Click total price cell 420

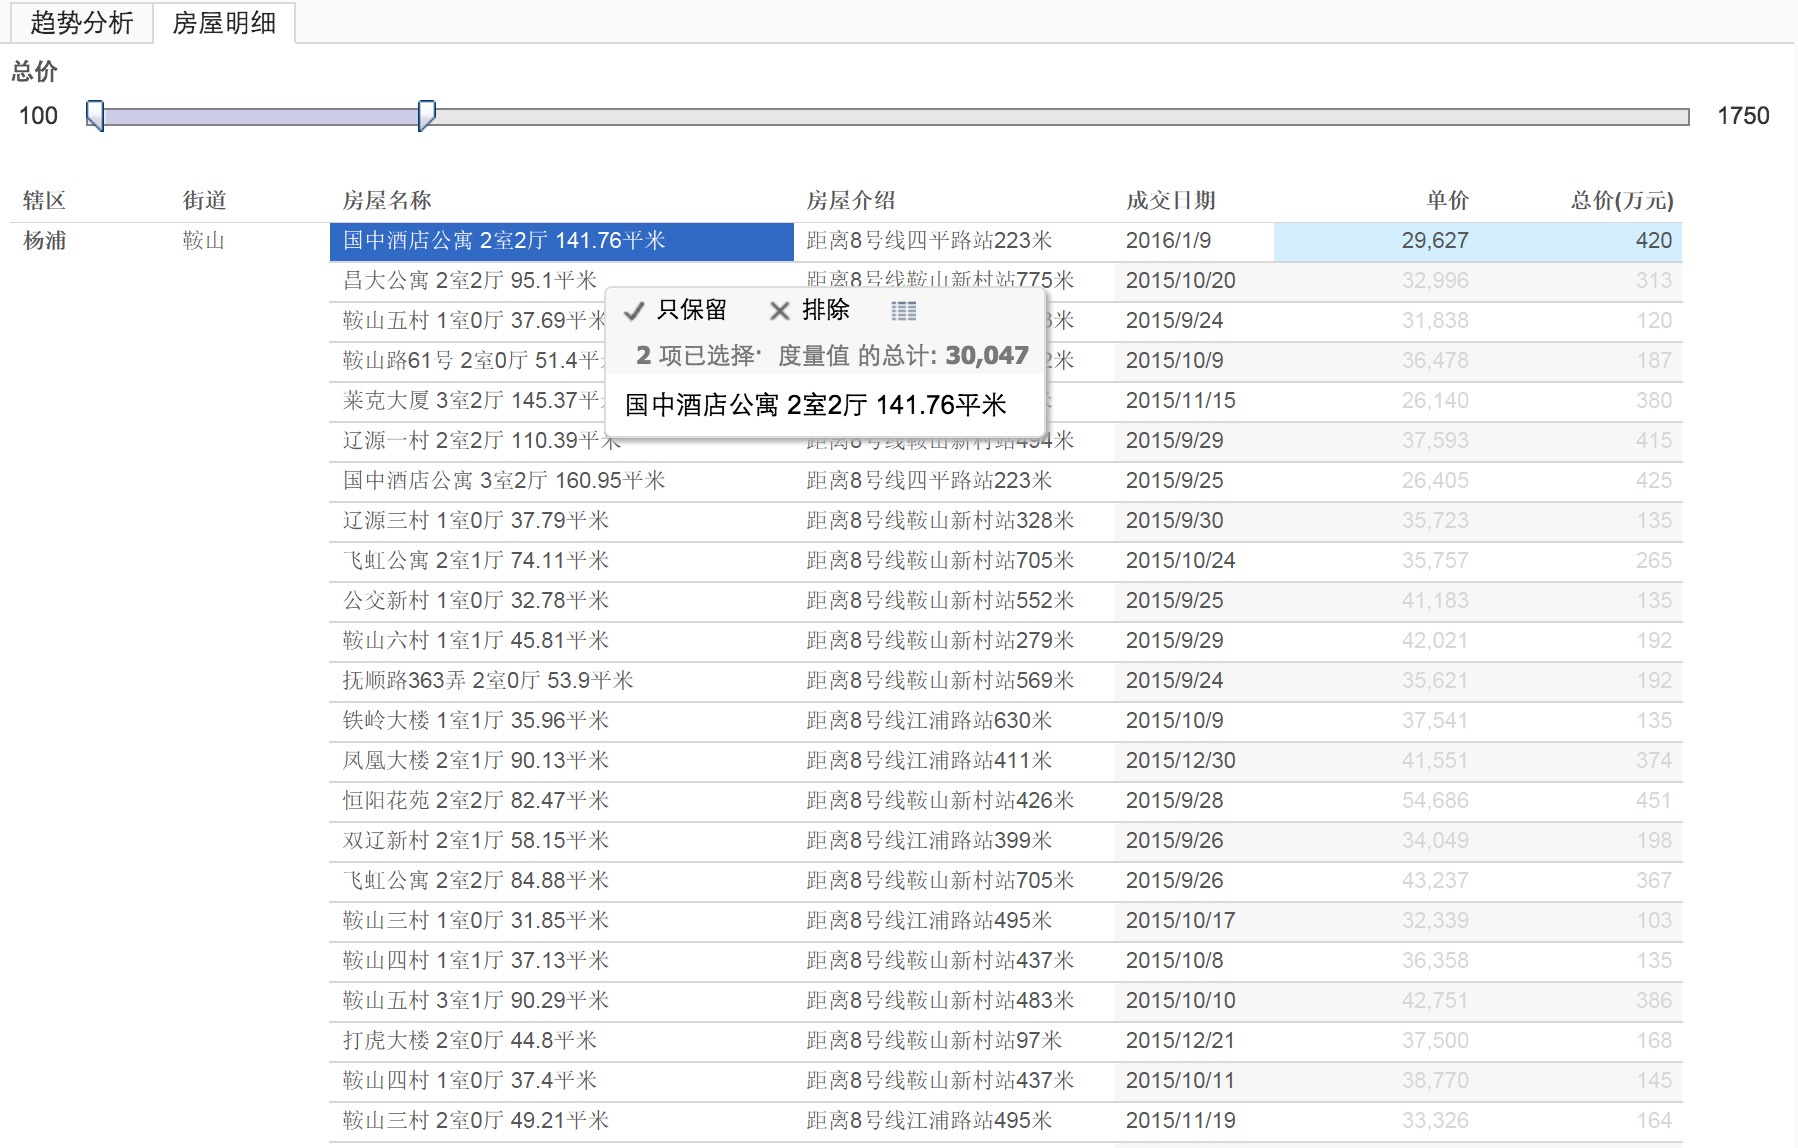[x=1654, y=240]
